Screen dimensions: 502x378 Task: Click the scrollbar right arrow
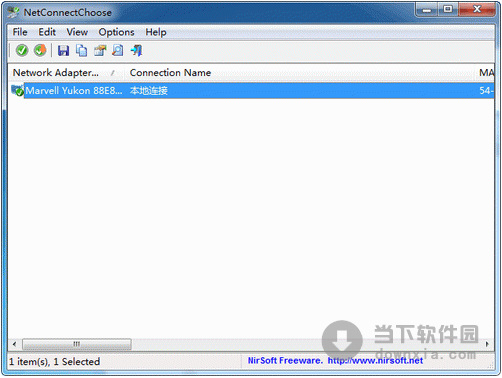point(487,344)
